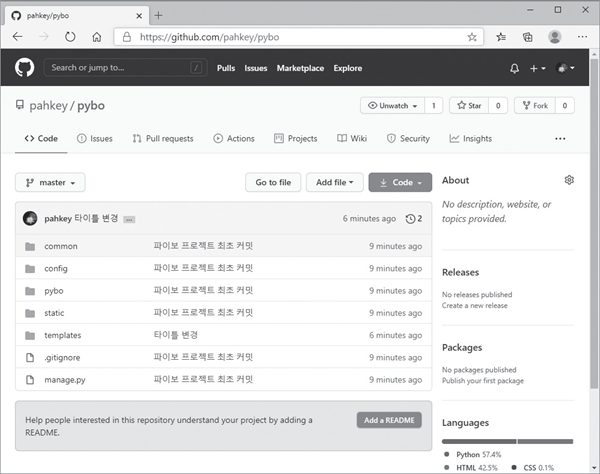Open the master branch dropdown
The height and width of the screenshot is (474, 600).
50,182
